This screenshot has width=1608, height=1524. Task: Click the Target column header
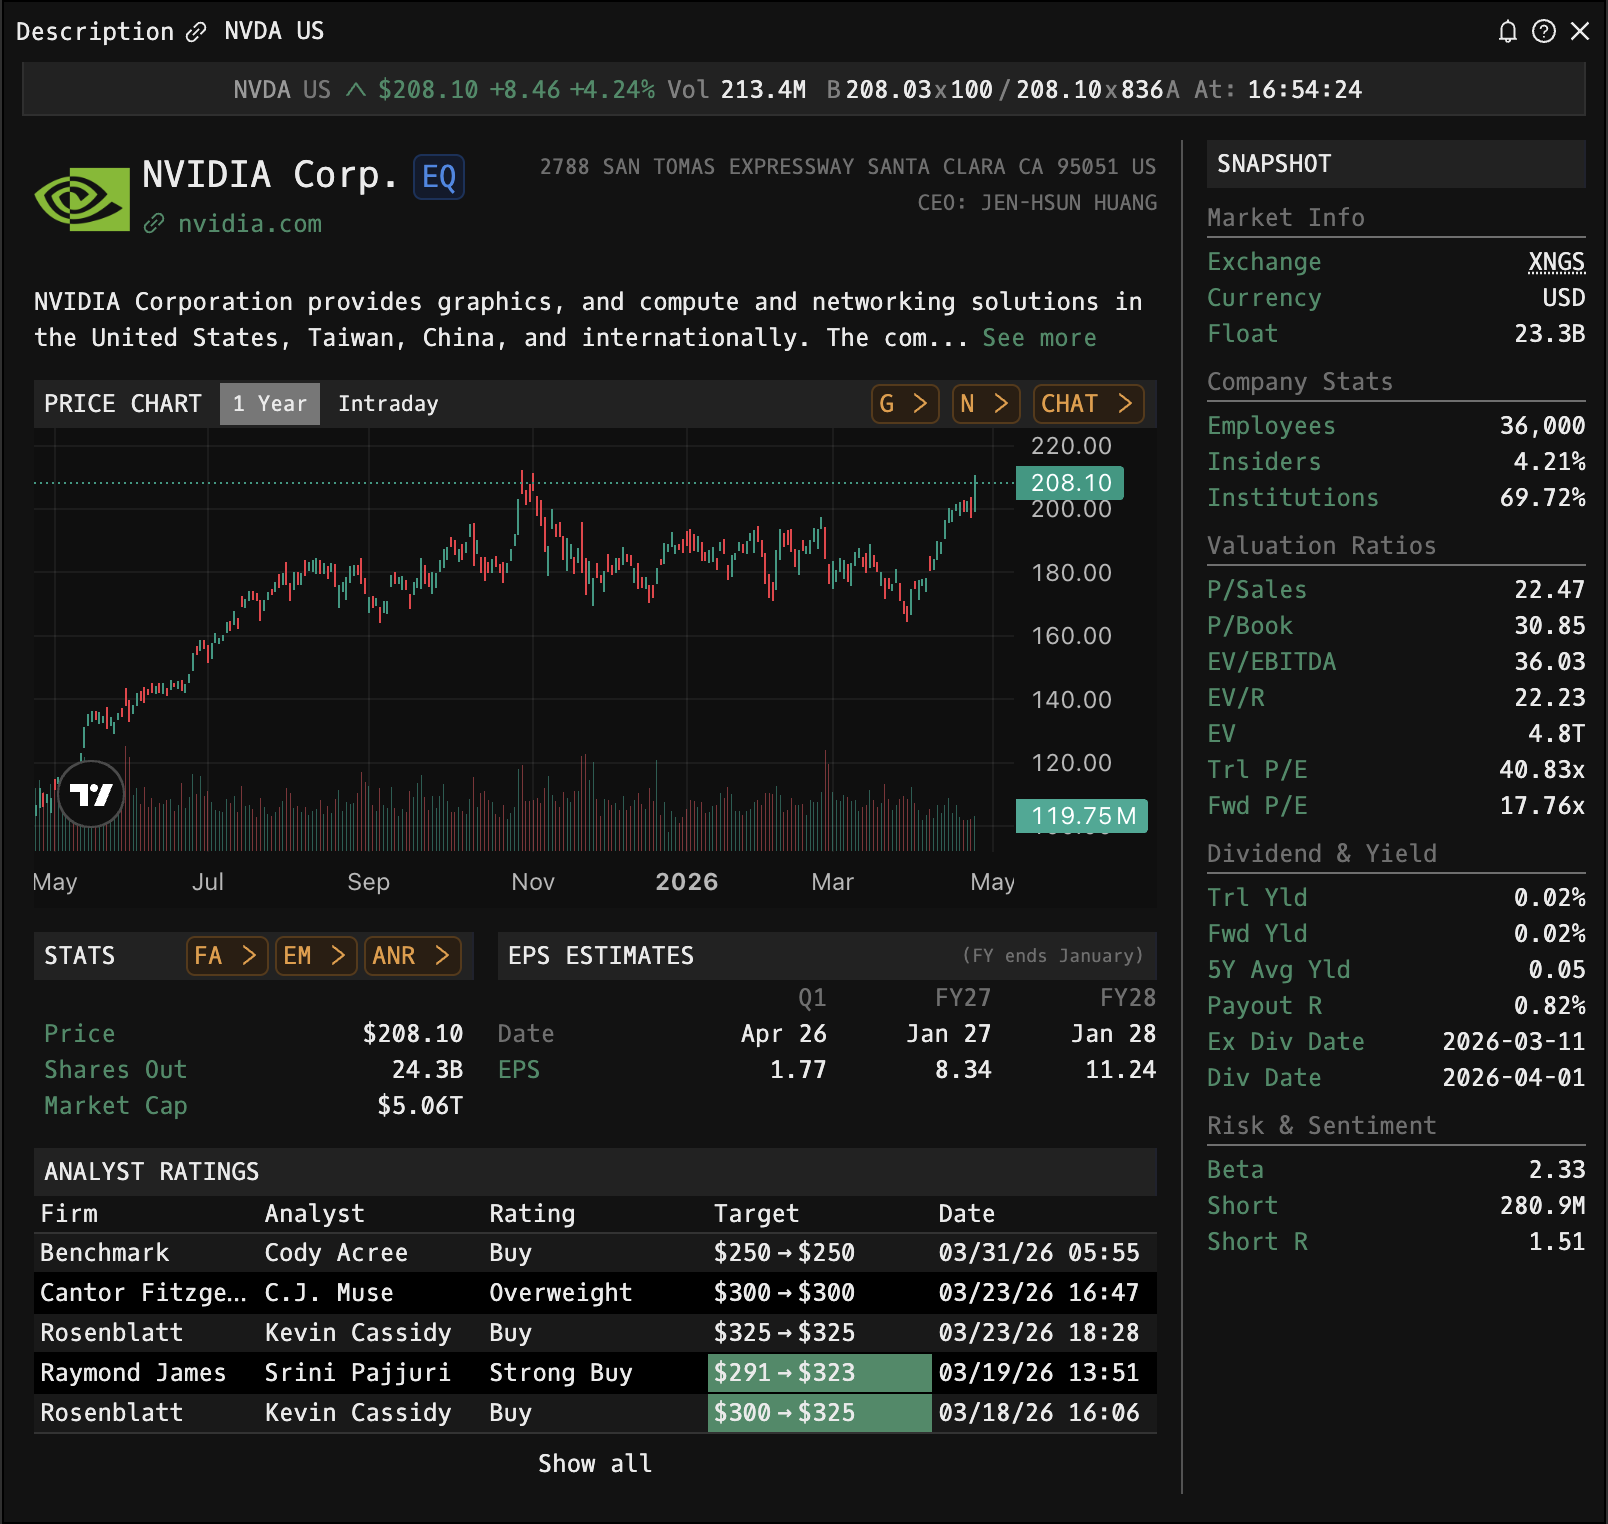757,1214
